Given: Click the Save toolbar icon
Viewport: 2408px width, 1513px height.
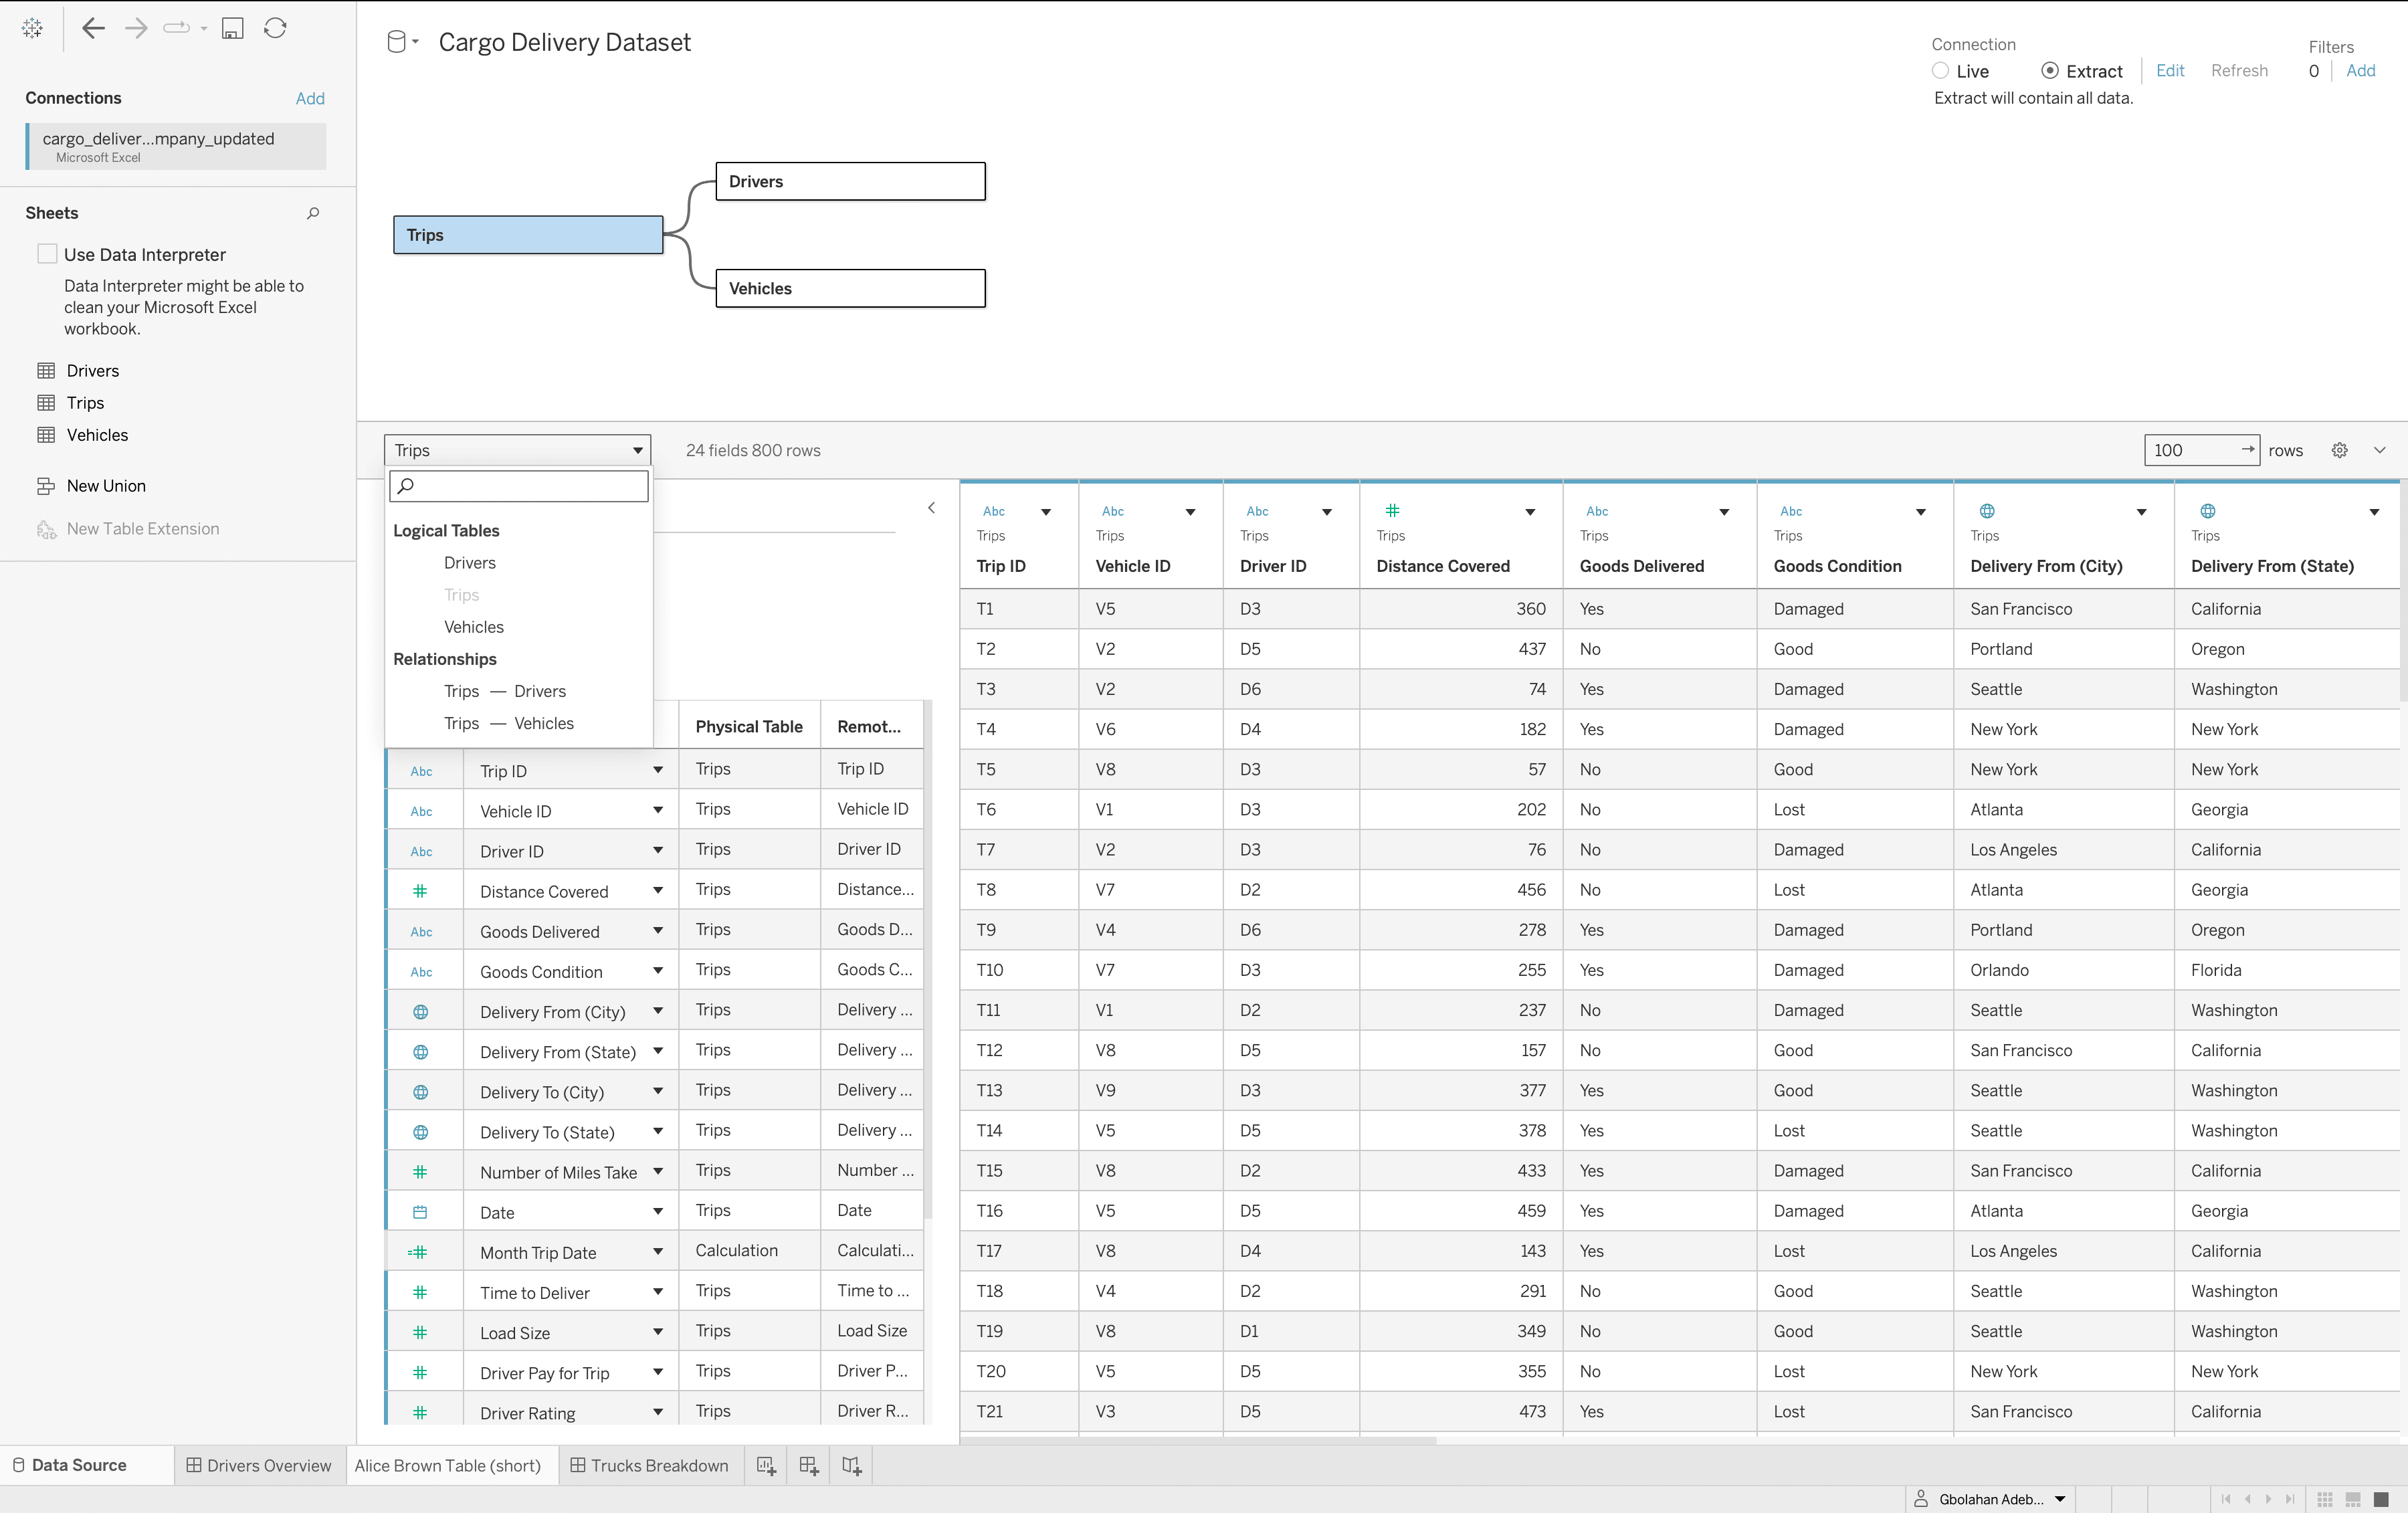Looking at the screenshot, I should pyautogui.click(x=232, y=28).
